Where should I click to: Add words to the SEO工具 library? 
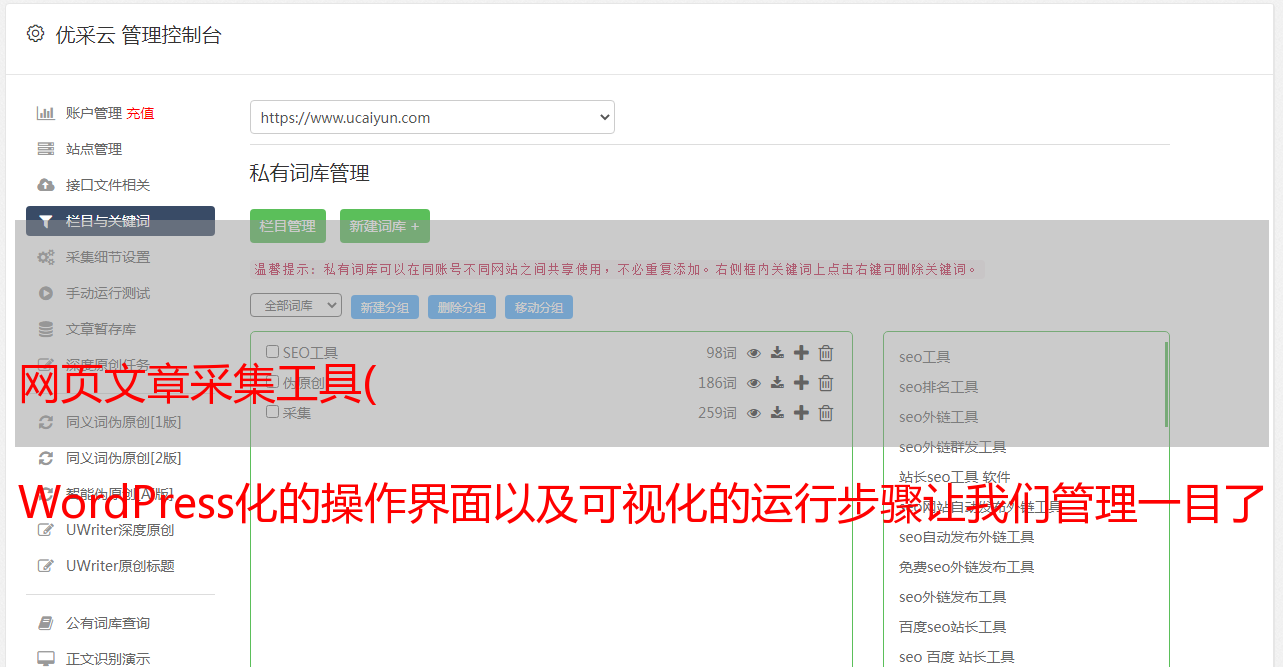(801, 353)
